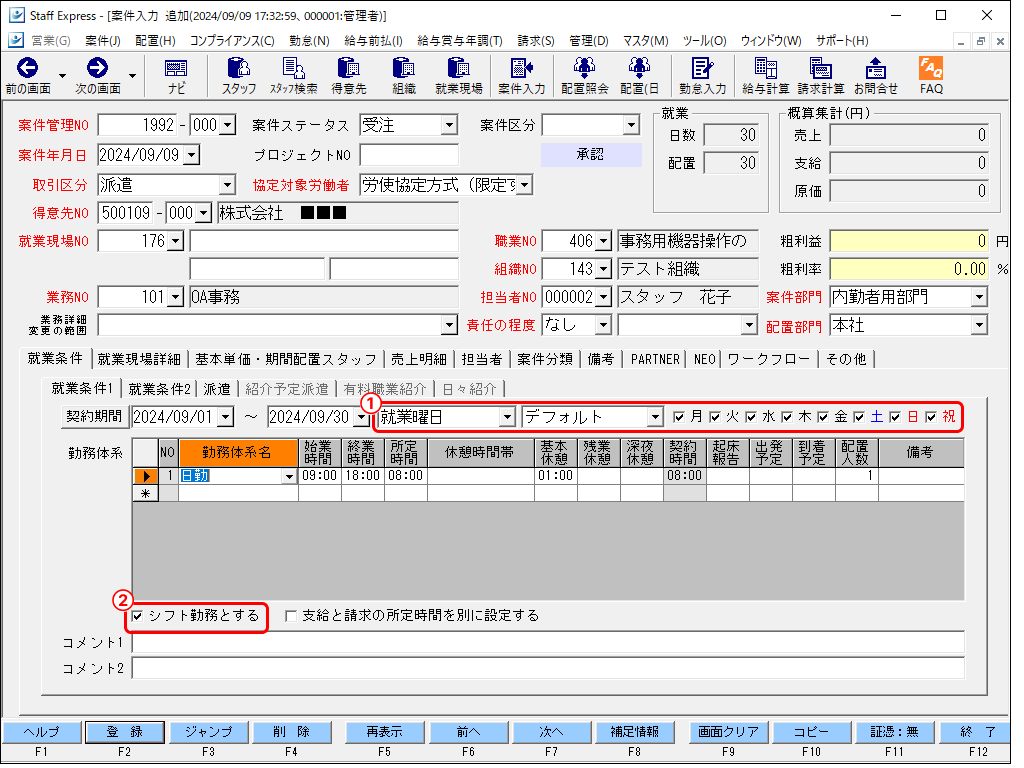The image size is (1024, 768).
Task: Click the 削除 F4 button
Action: tap(291, 732)
